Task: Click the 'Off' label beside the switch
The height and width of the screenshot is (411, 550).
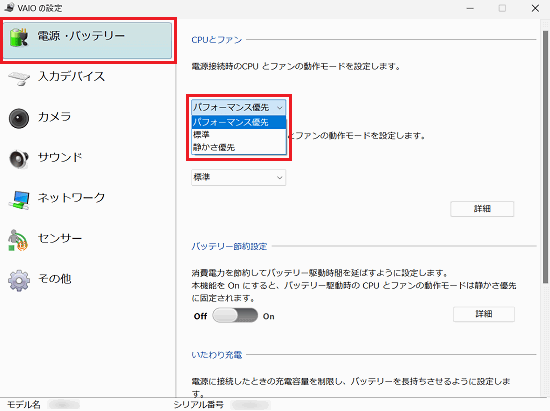Action: point(200,316)
